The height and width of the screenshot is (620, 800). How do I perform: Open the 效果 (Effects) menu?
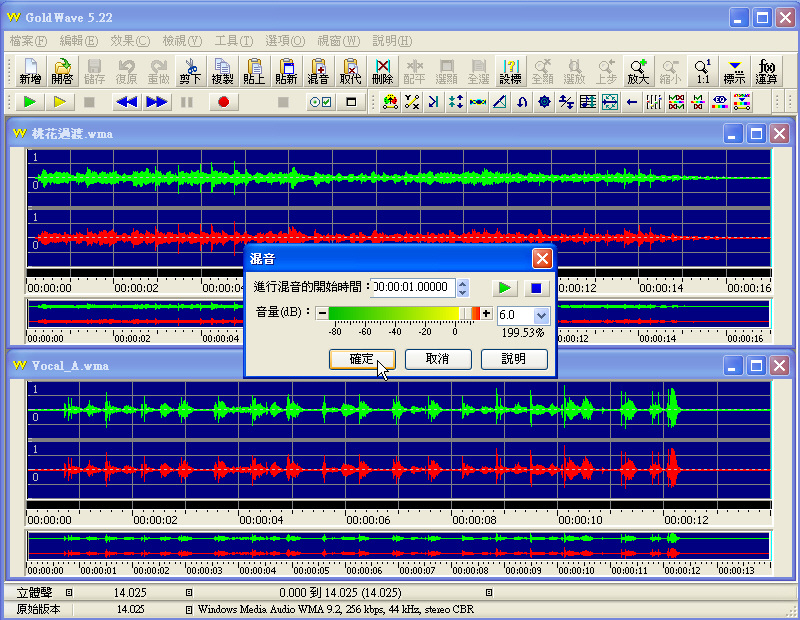coord(130,41)
